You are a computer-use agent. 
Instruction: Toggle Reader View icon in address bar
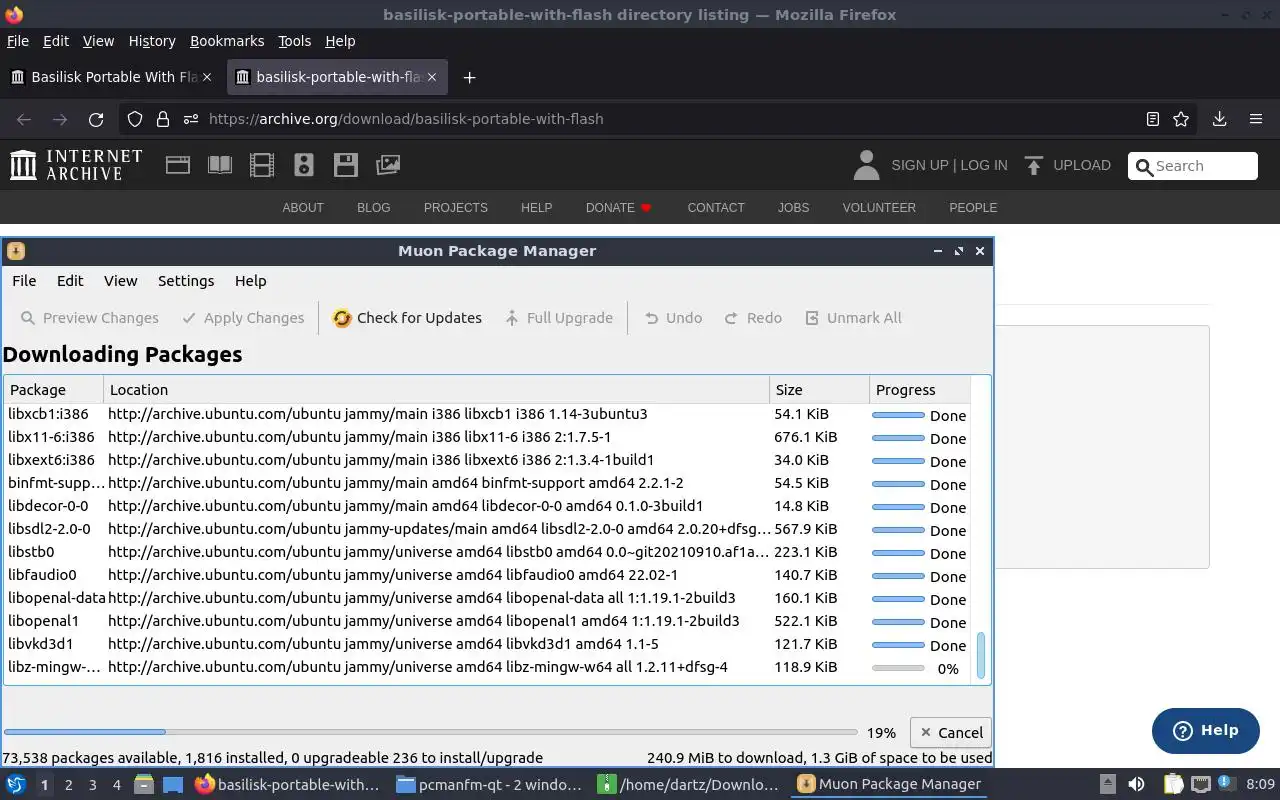tap(1153, 119)
